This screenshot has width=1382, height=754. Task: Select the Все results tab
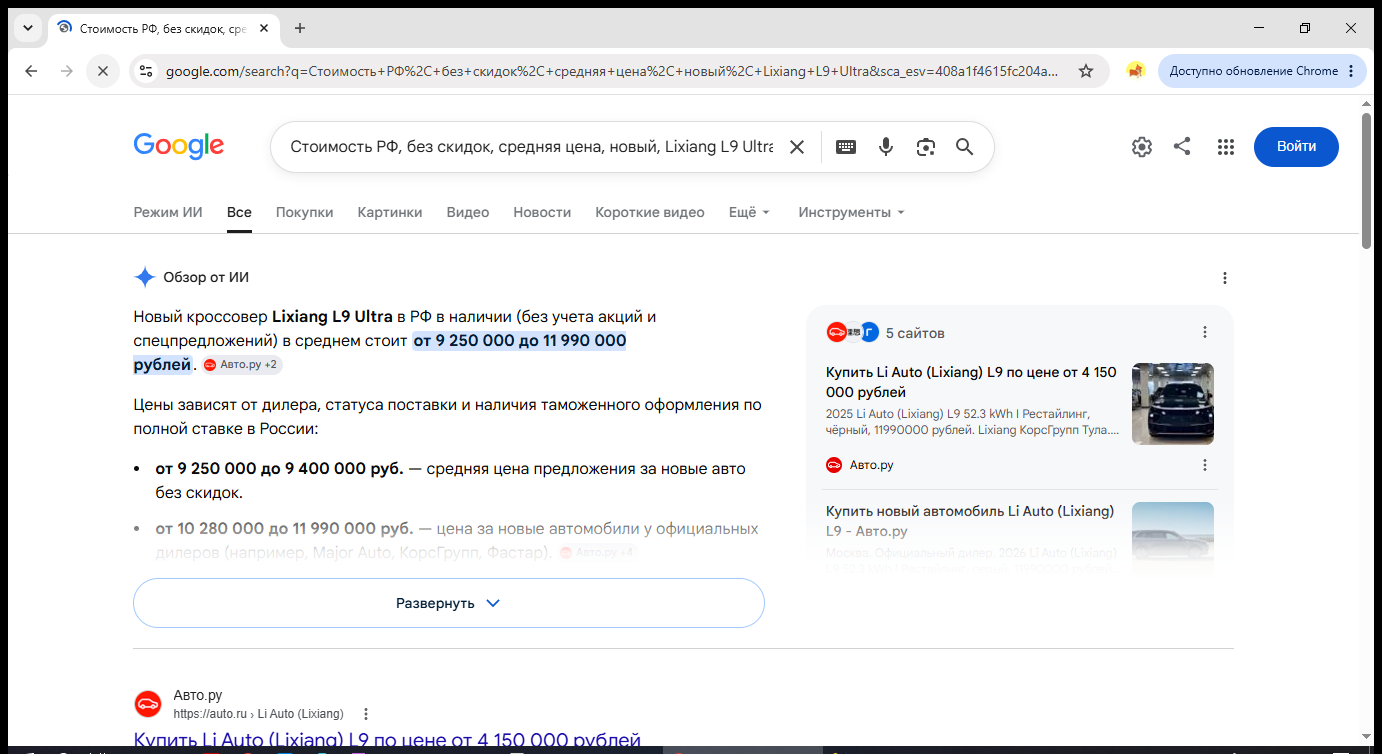coord(239,212)
